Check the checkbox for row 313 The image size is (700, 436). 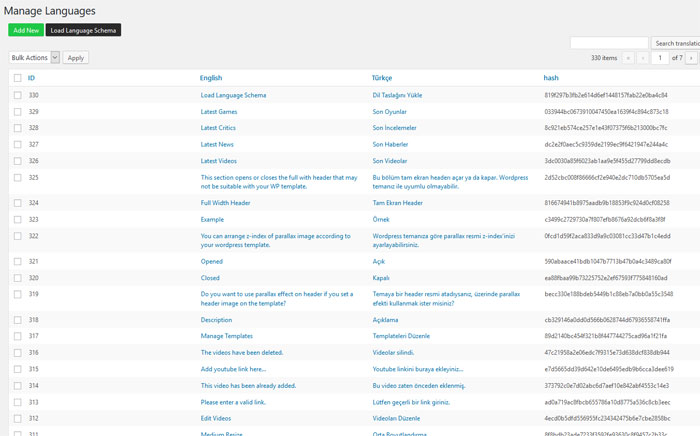coord(17,402)
